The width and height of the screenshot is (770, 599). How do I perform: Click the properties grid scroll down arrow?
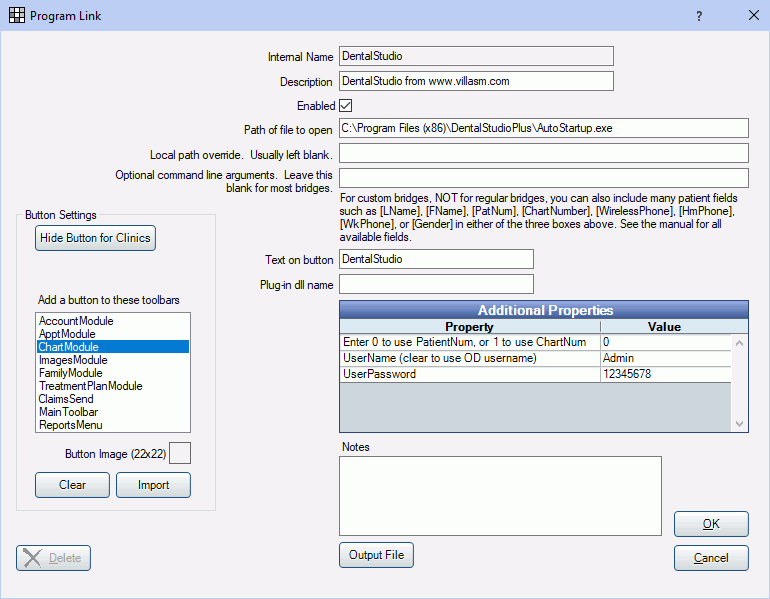[740, 424]
